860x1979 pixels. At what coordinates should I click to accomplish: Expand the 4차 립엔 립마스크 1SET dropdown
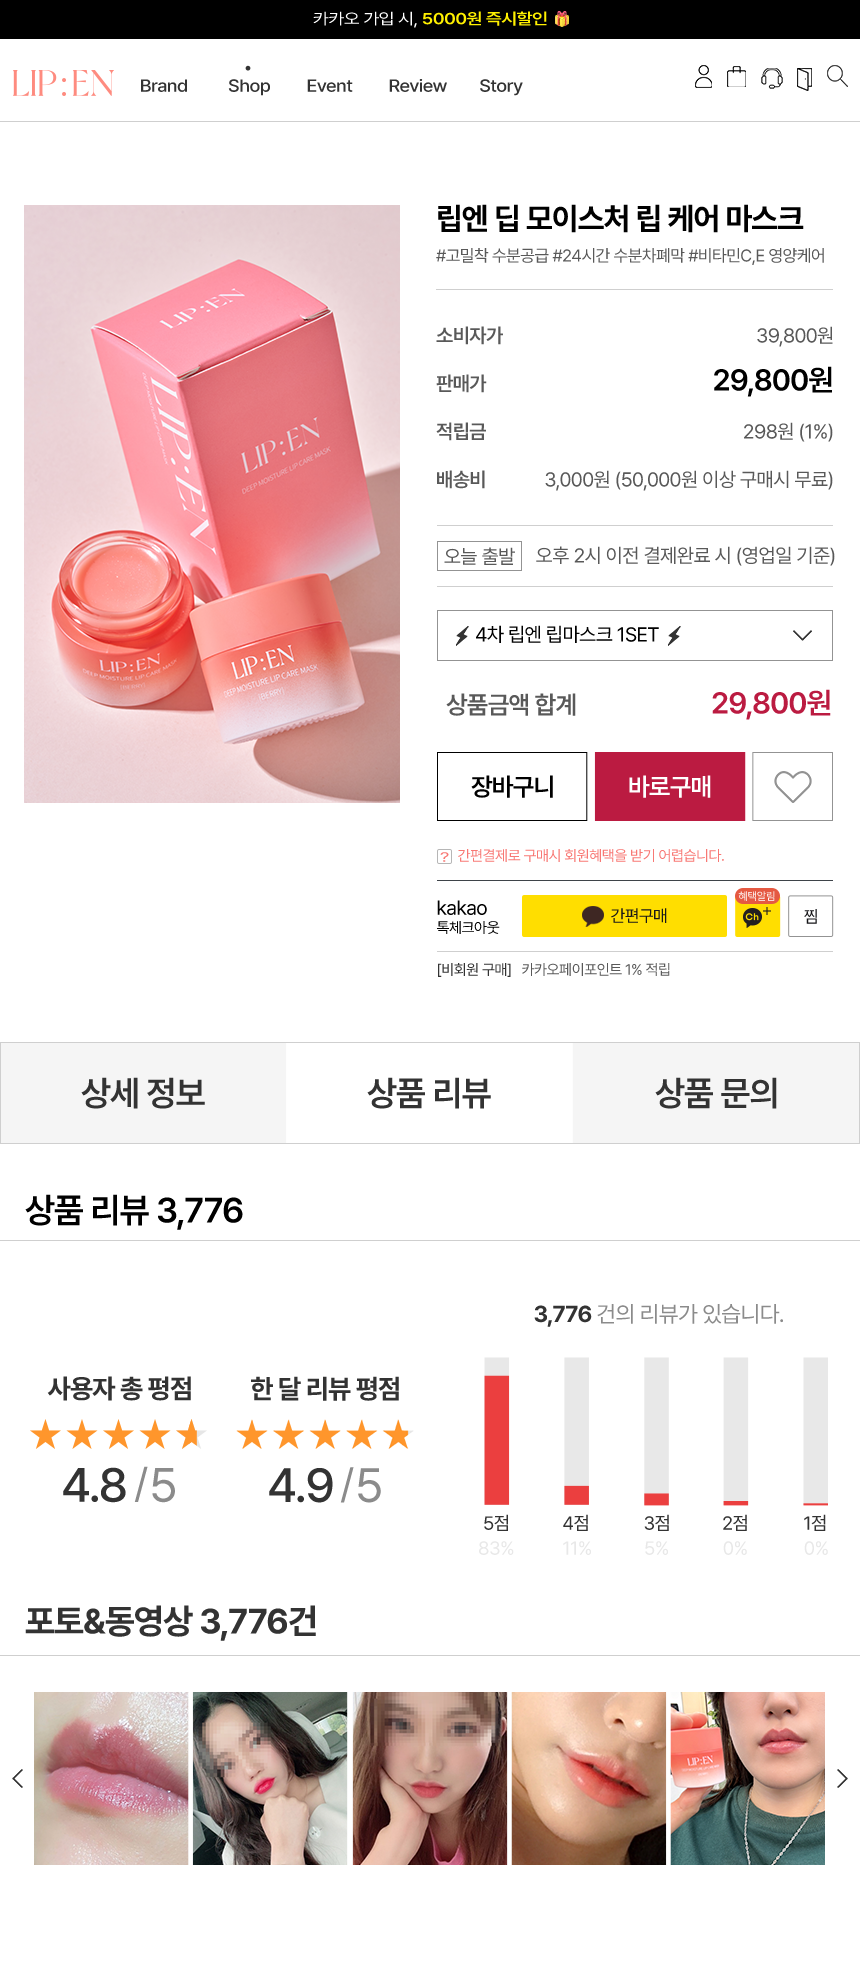[x=634, y=635]
